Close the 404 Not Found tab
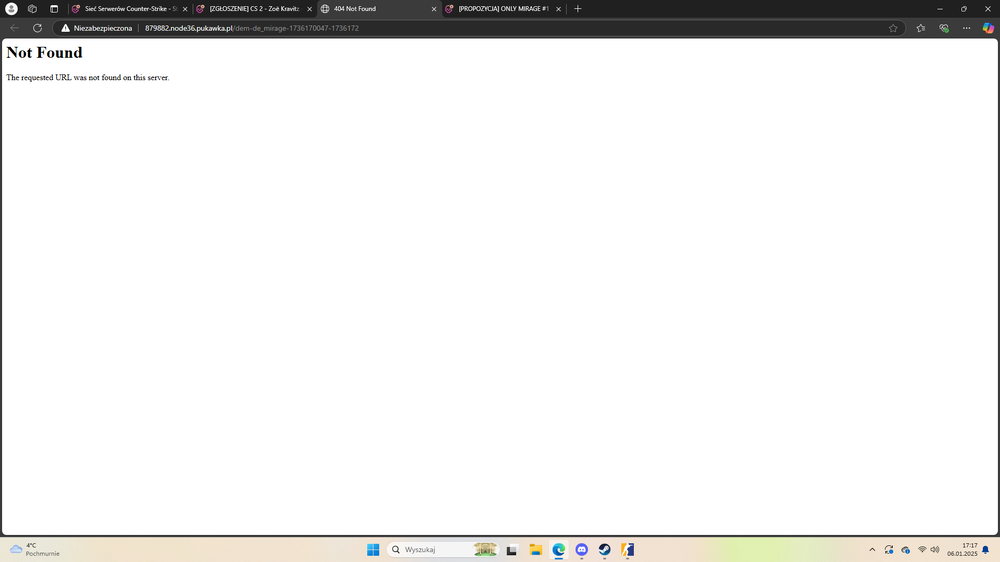The width and height of the screenshot is (1000, 562). point(434,9)
